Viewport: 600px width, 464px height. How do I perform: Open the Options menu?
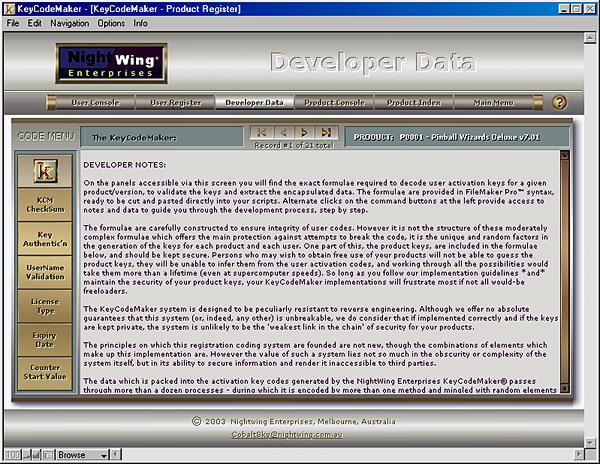[111, 23]
